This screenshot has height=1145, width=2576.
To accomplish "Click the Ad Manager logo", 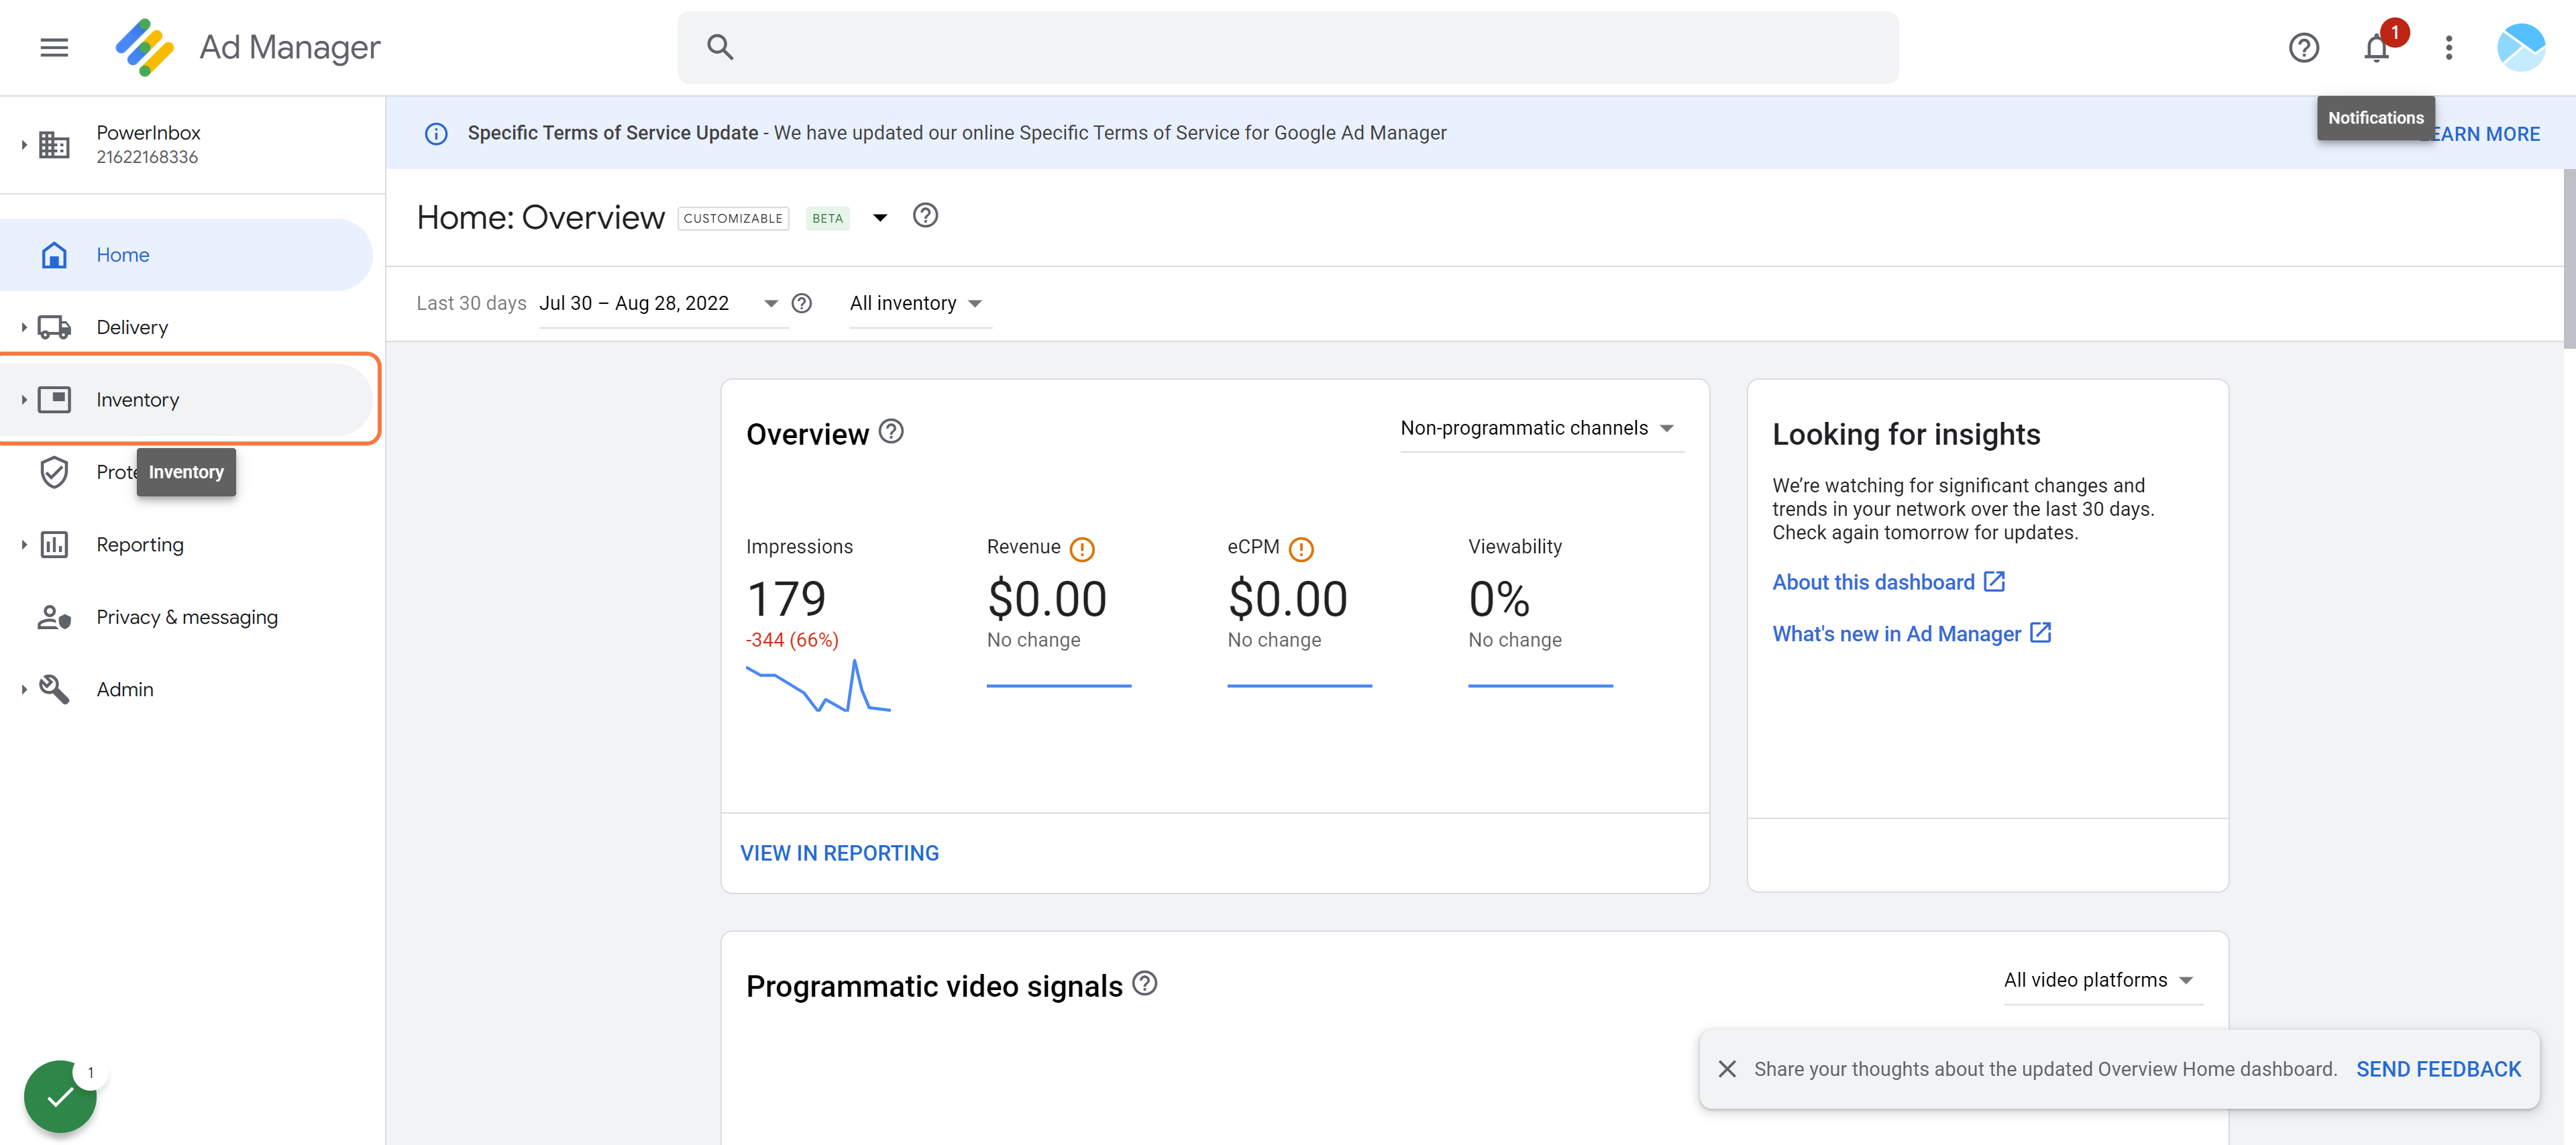I will pos(144,47).
